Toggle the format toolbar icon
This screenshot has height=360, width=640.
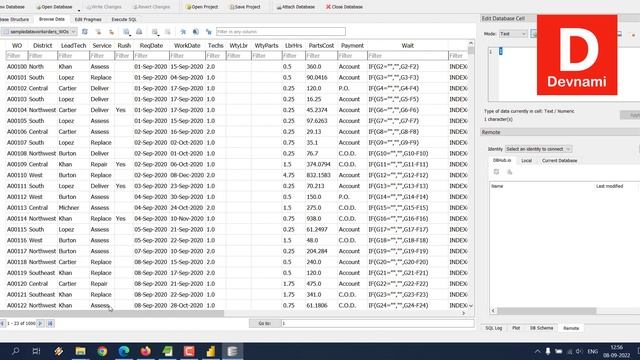pyautogui.click(x=183, y=31)
